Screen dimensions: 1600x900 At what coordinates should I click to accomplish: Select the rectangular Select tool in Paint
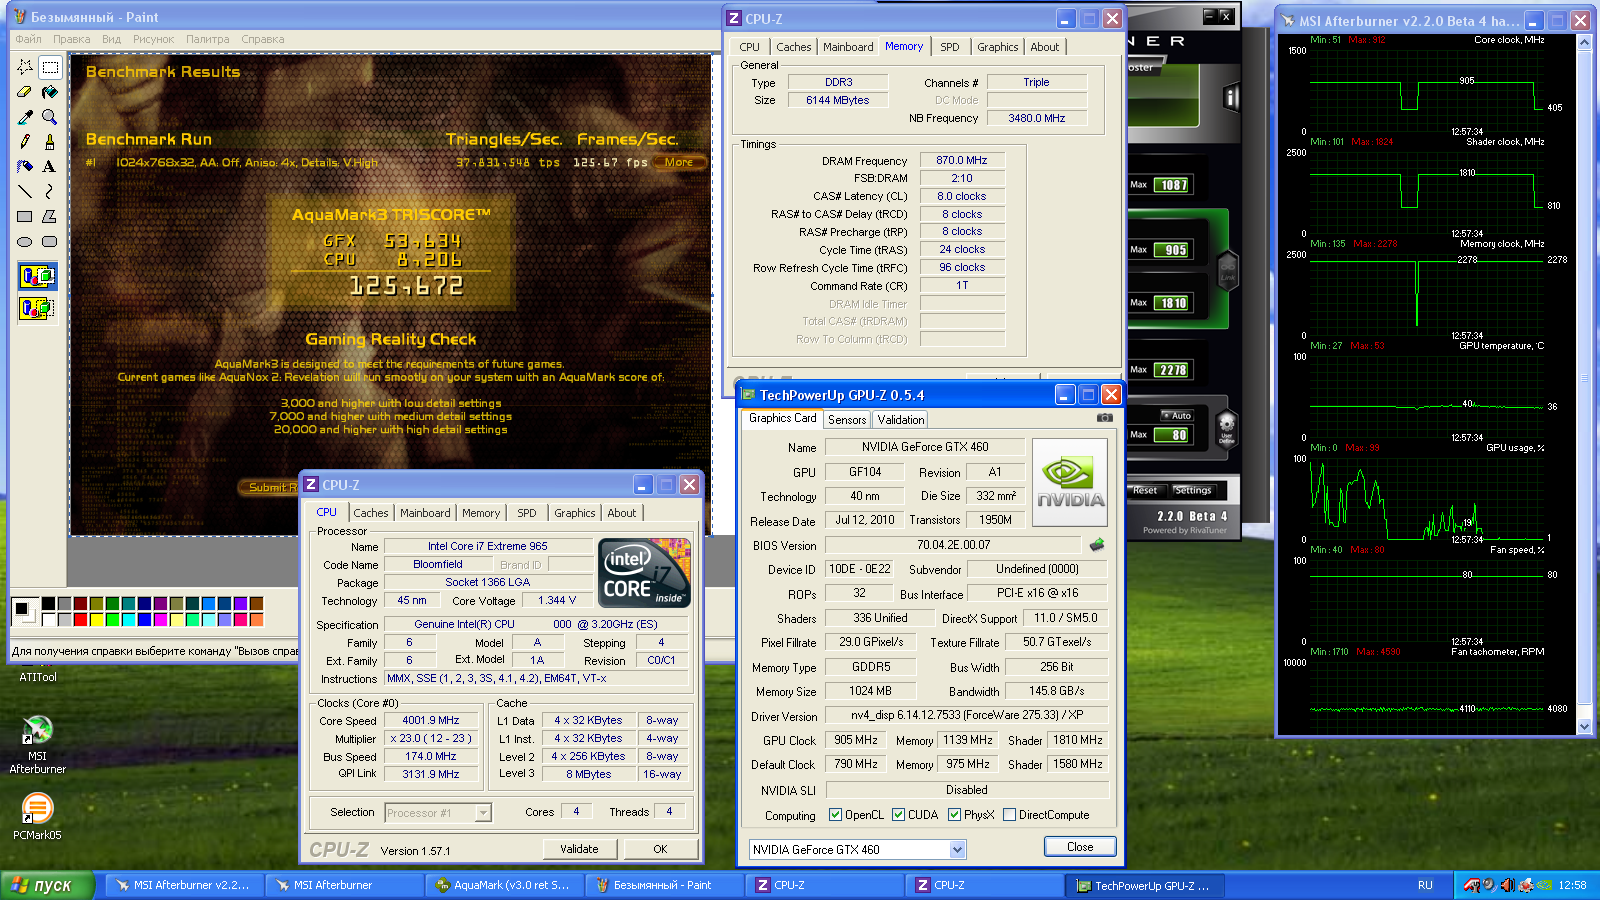click(50, 67)
